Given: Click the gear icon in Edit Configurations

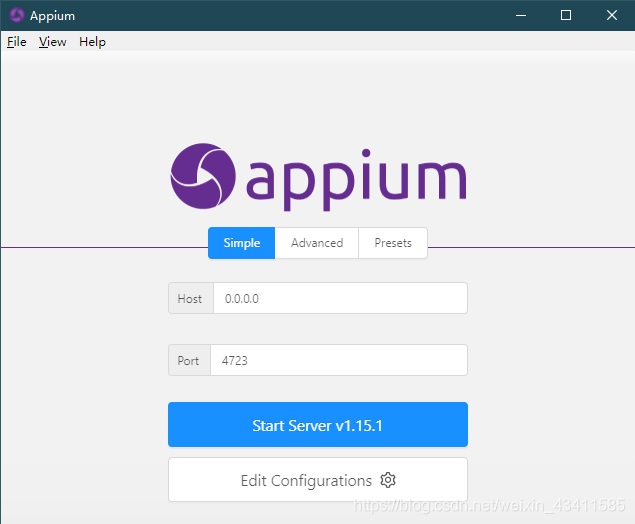Looking at the screenshot, I should [388, 480].
